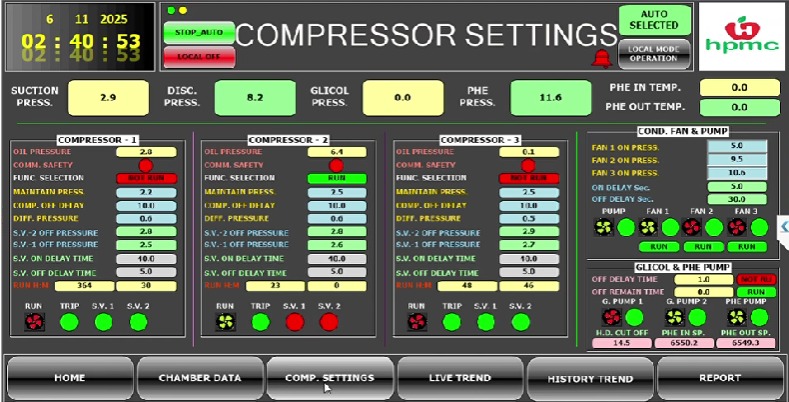
Task: Click Compressor 2 TRIP indicator lamp
Action: point(261,321)
